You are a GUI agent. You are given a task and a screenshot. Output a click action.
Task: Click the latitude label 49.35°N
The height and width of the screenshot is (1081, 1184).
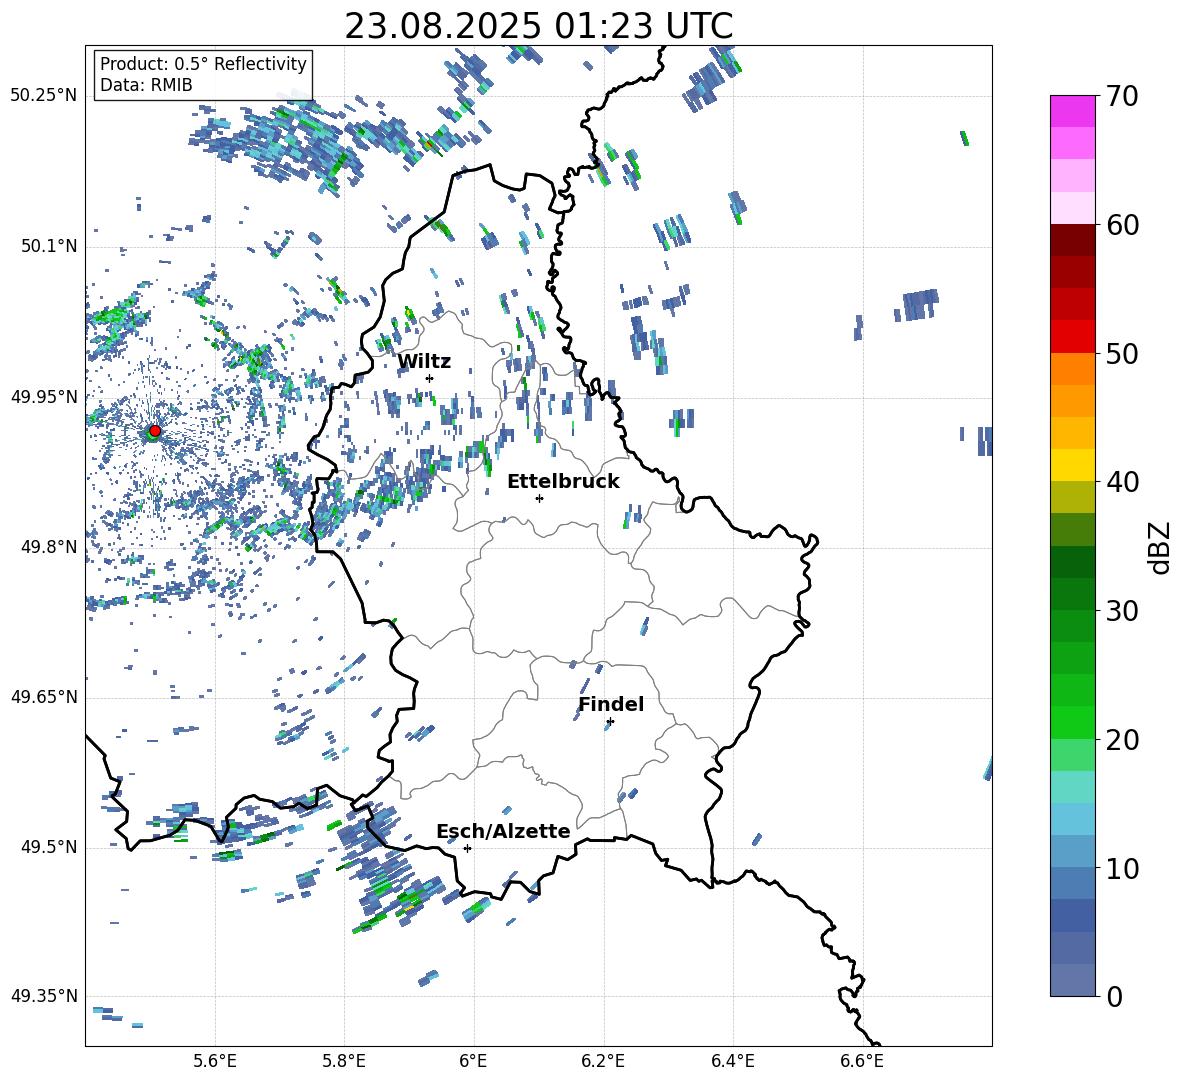pos(44,996)
